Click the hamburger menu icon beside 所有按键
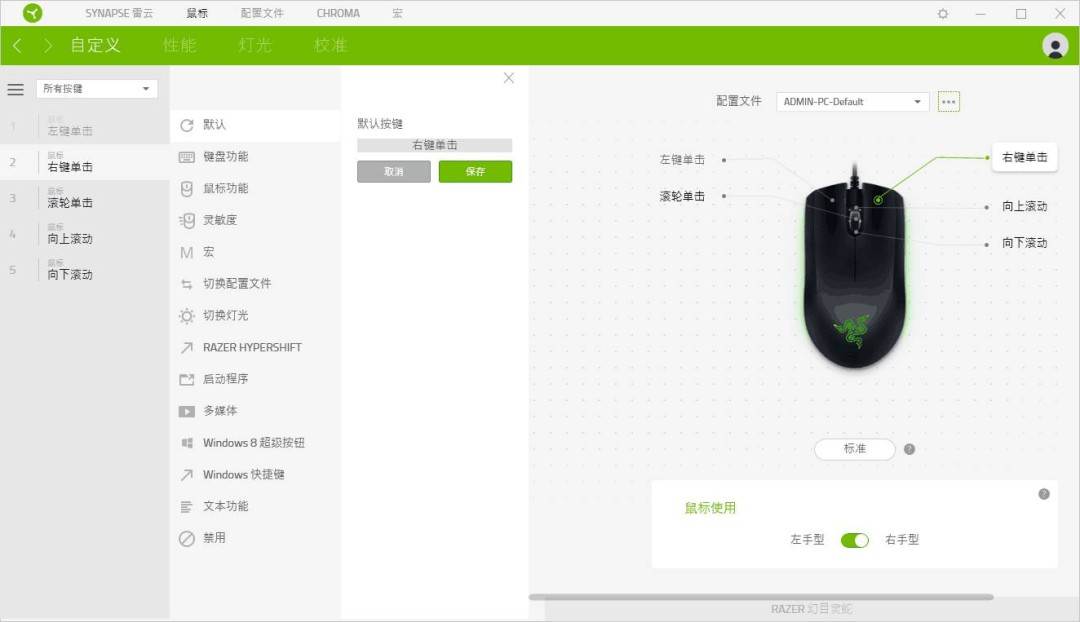The image size is (1080, 622). pos(16,89)
